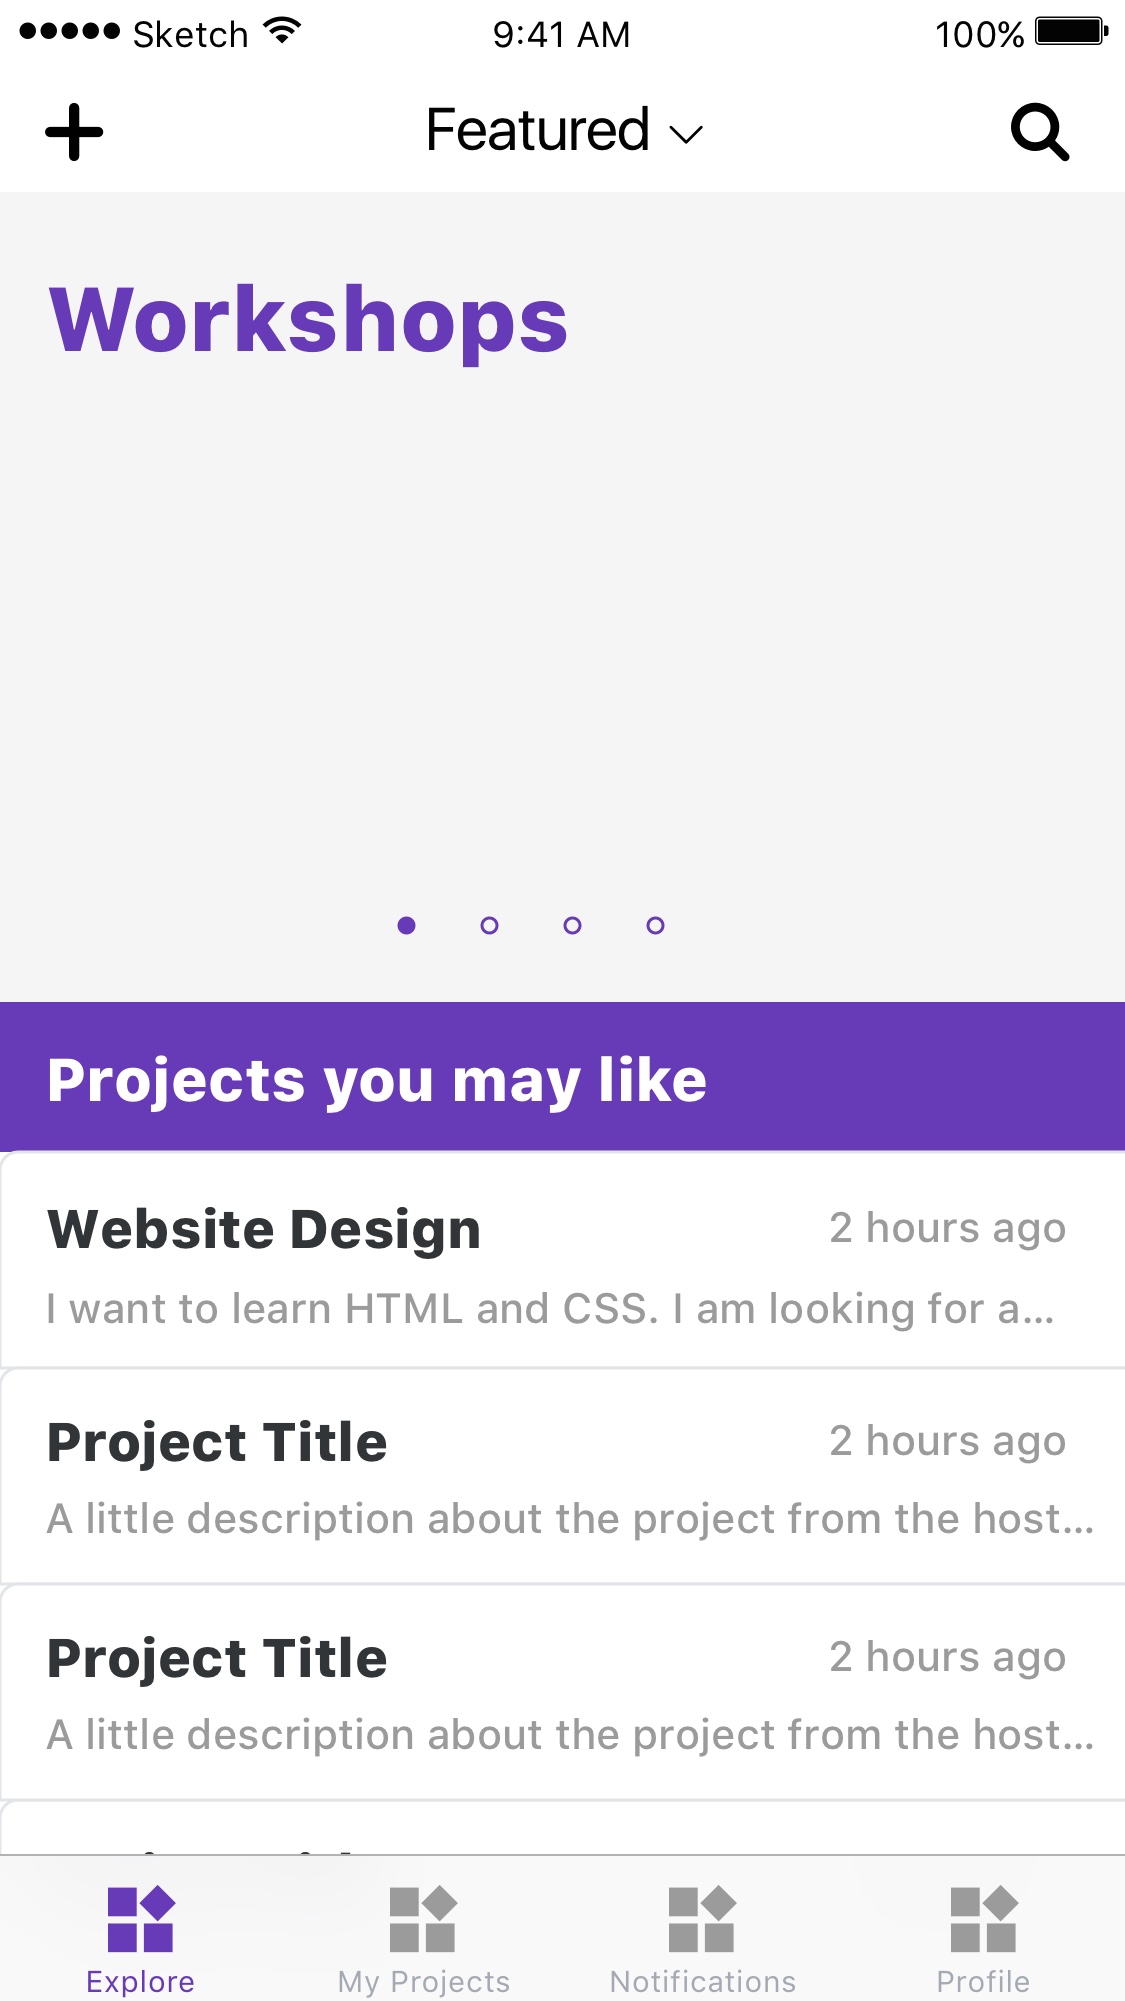The image size is (1125, 2001).
Task: Open the second Project Title item
Action: (562, 1692)
